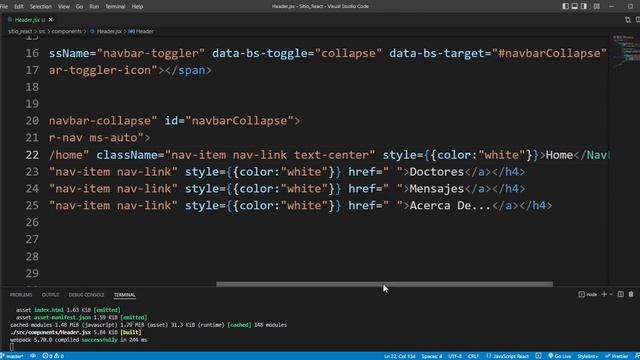
Task: Open the Terminal menu
Action: pyautogui.click(x=115, y=6)
